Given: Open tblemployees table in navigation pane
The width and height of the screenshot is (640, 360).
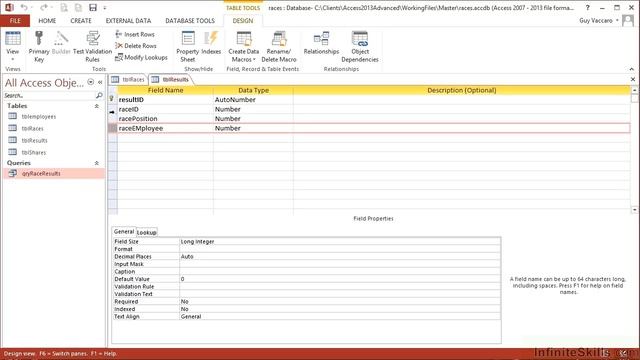Looking at the screenshot, I should [x=39, y=117].
